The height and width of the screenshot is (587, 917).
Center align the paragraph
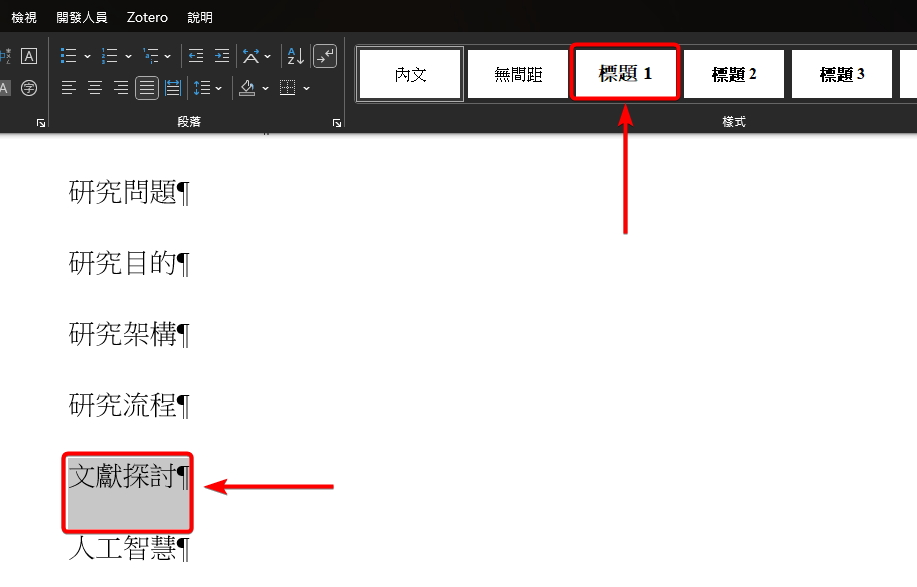coord(95,88)
